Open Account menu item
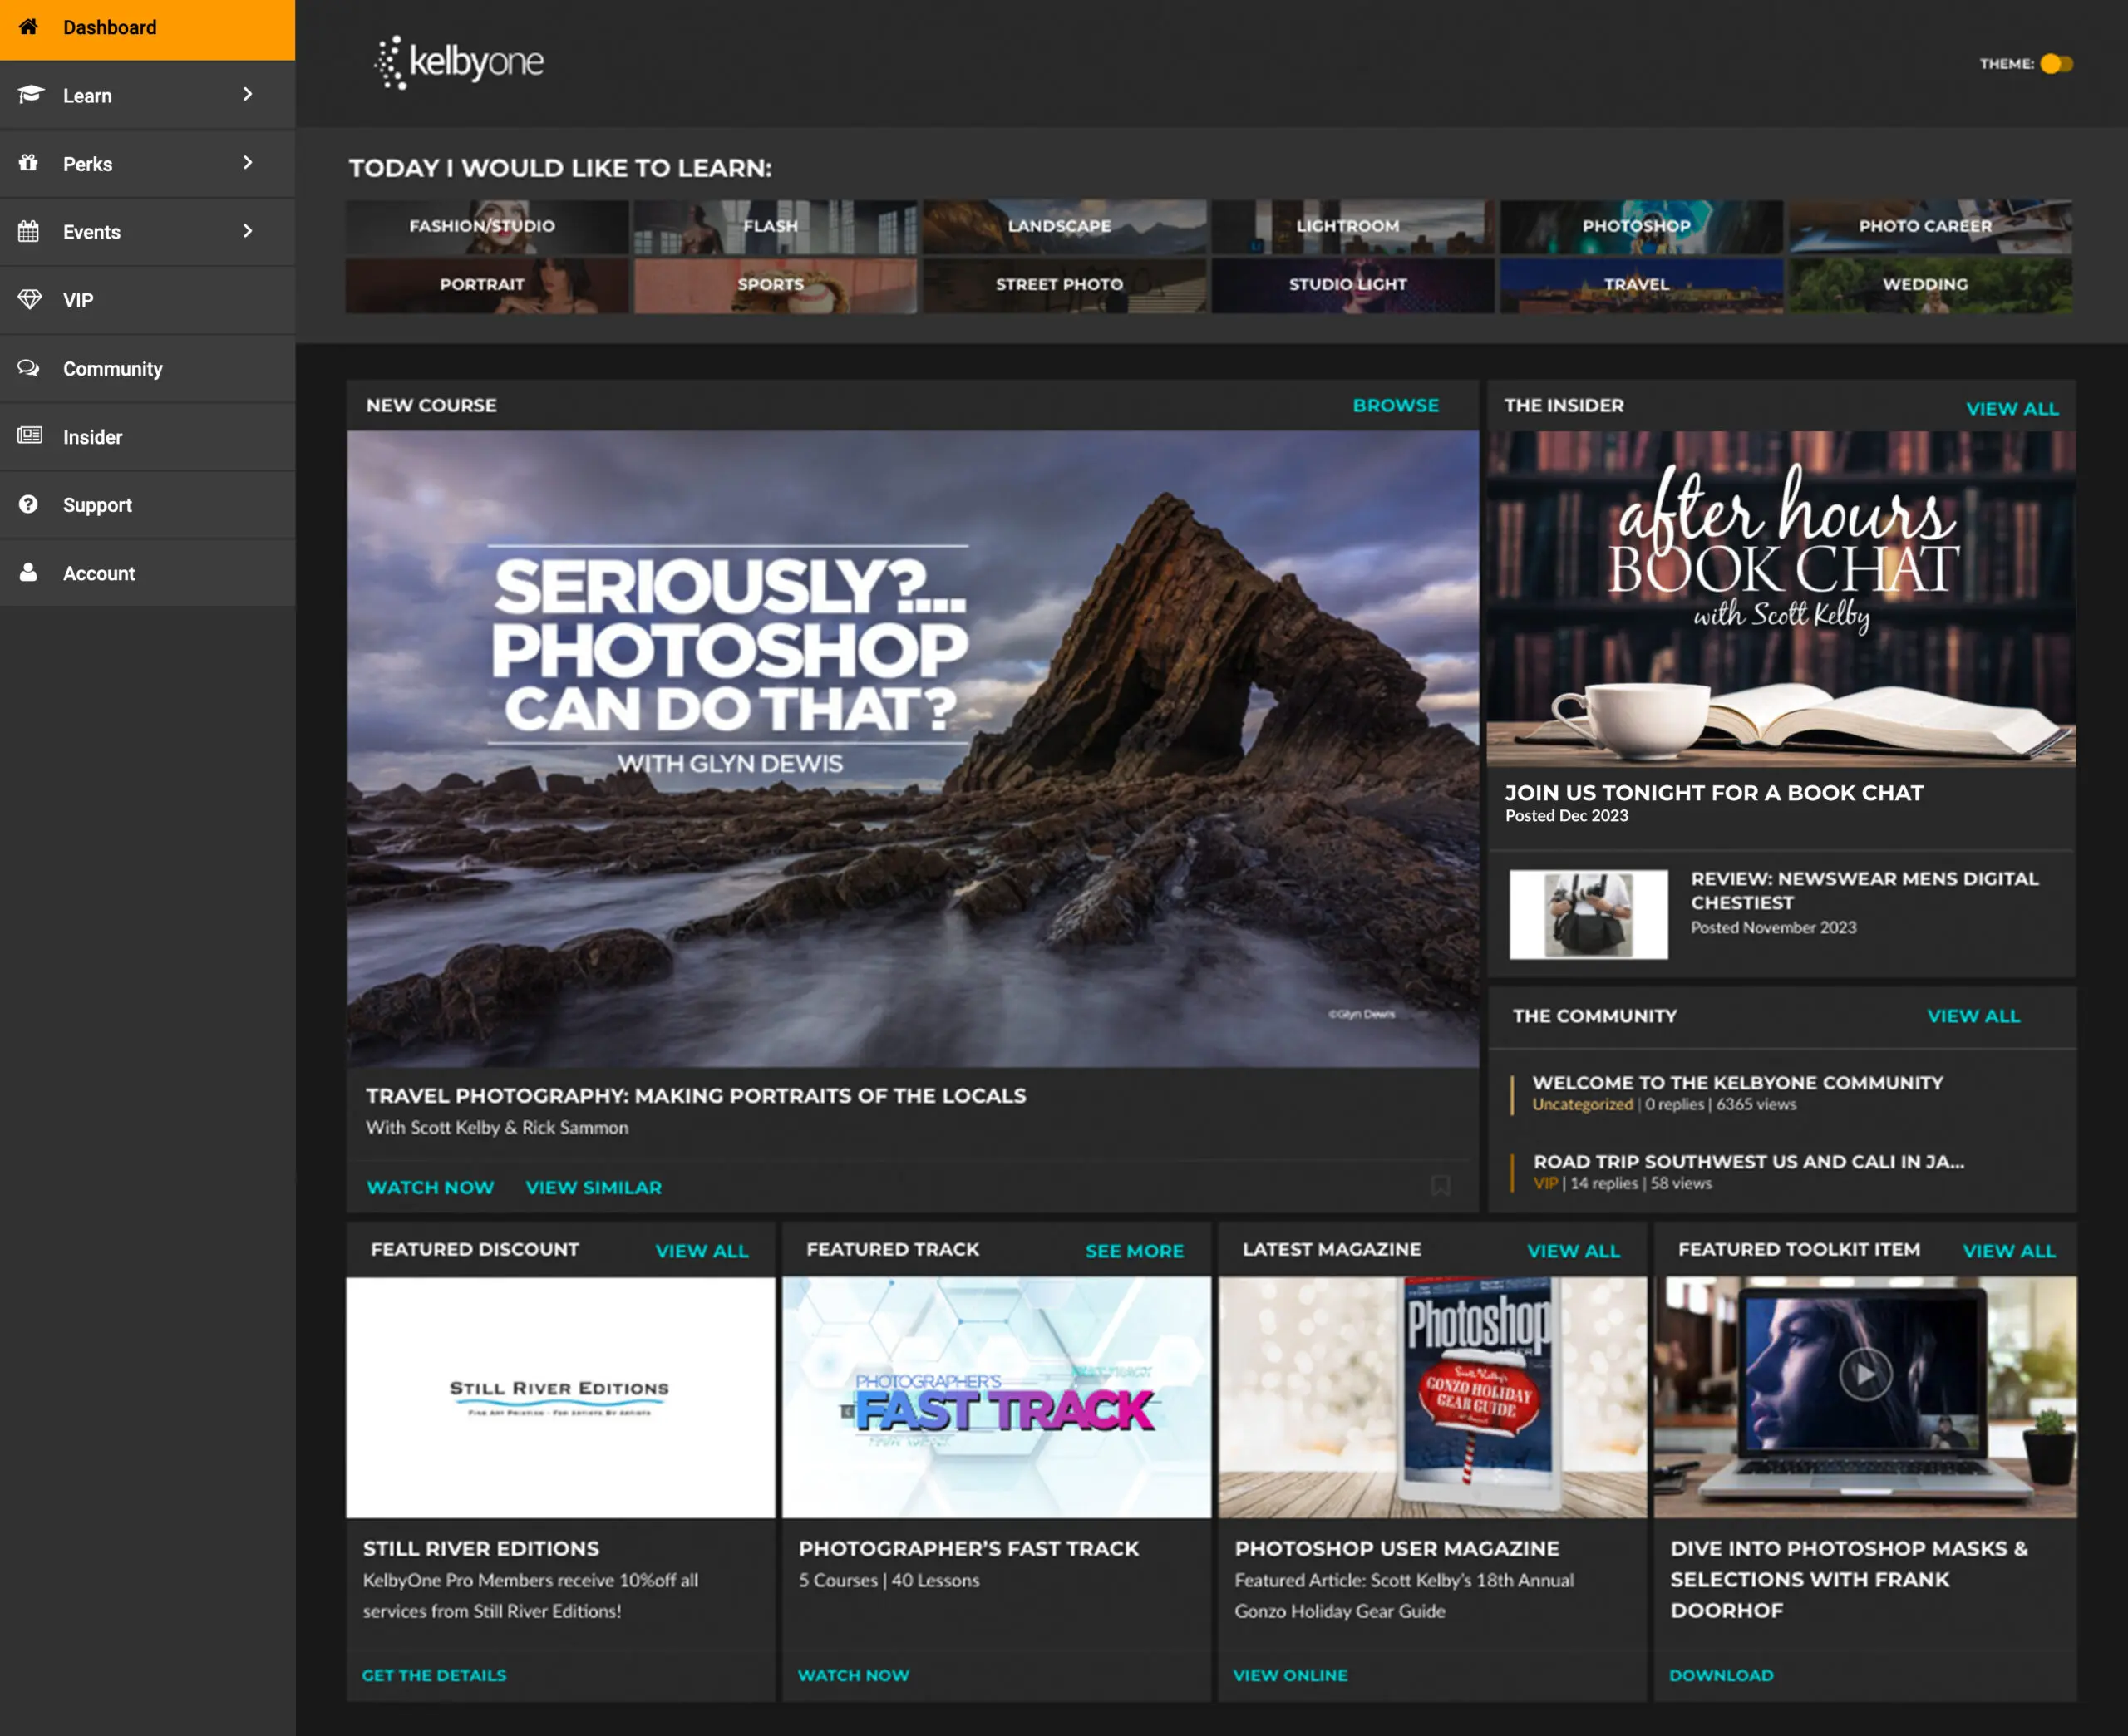This screenshot has width=2128, height=1736. coord(148,573)
